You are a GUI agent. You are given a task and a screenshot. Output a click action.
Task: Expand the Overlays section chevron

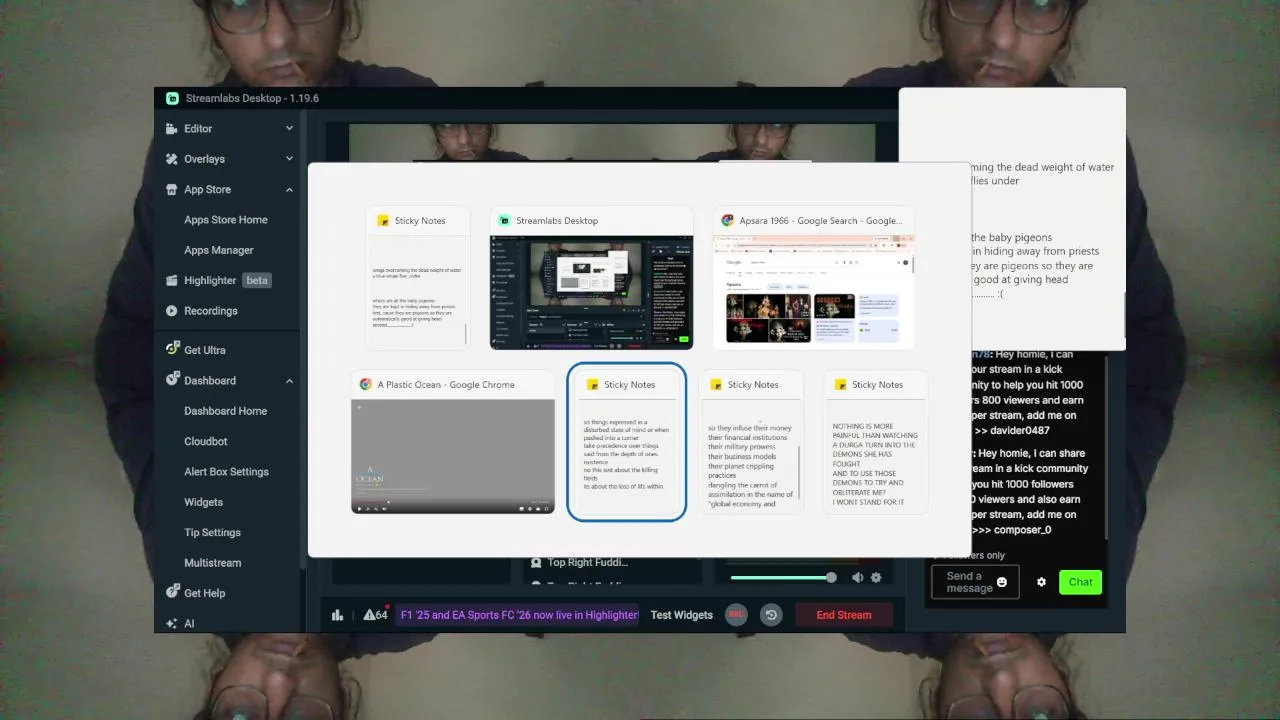[x=289, y=159]
